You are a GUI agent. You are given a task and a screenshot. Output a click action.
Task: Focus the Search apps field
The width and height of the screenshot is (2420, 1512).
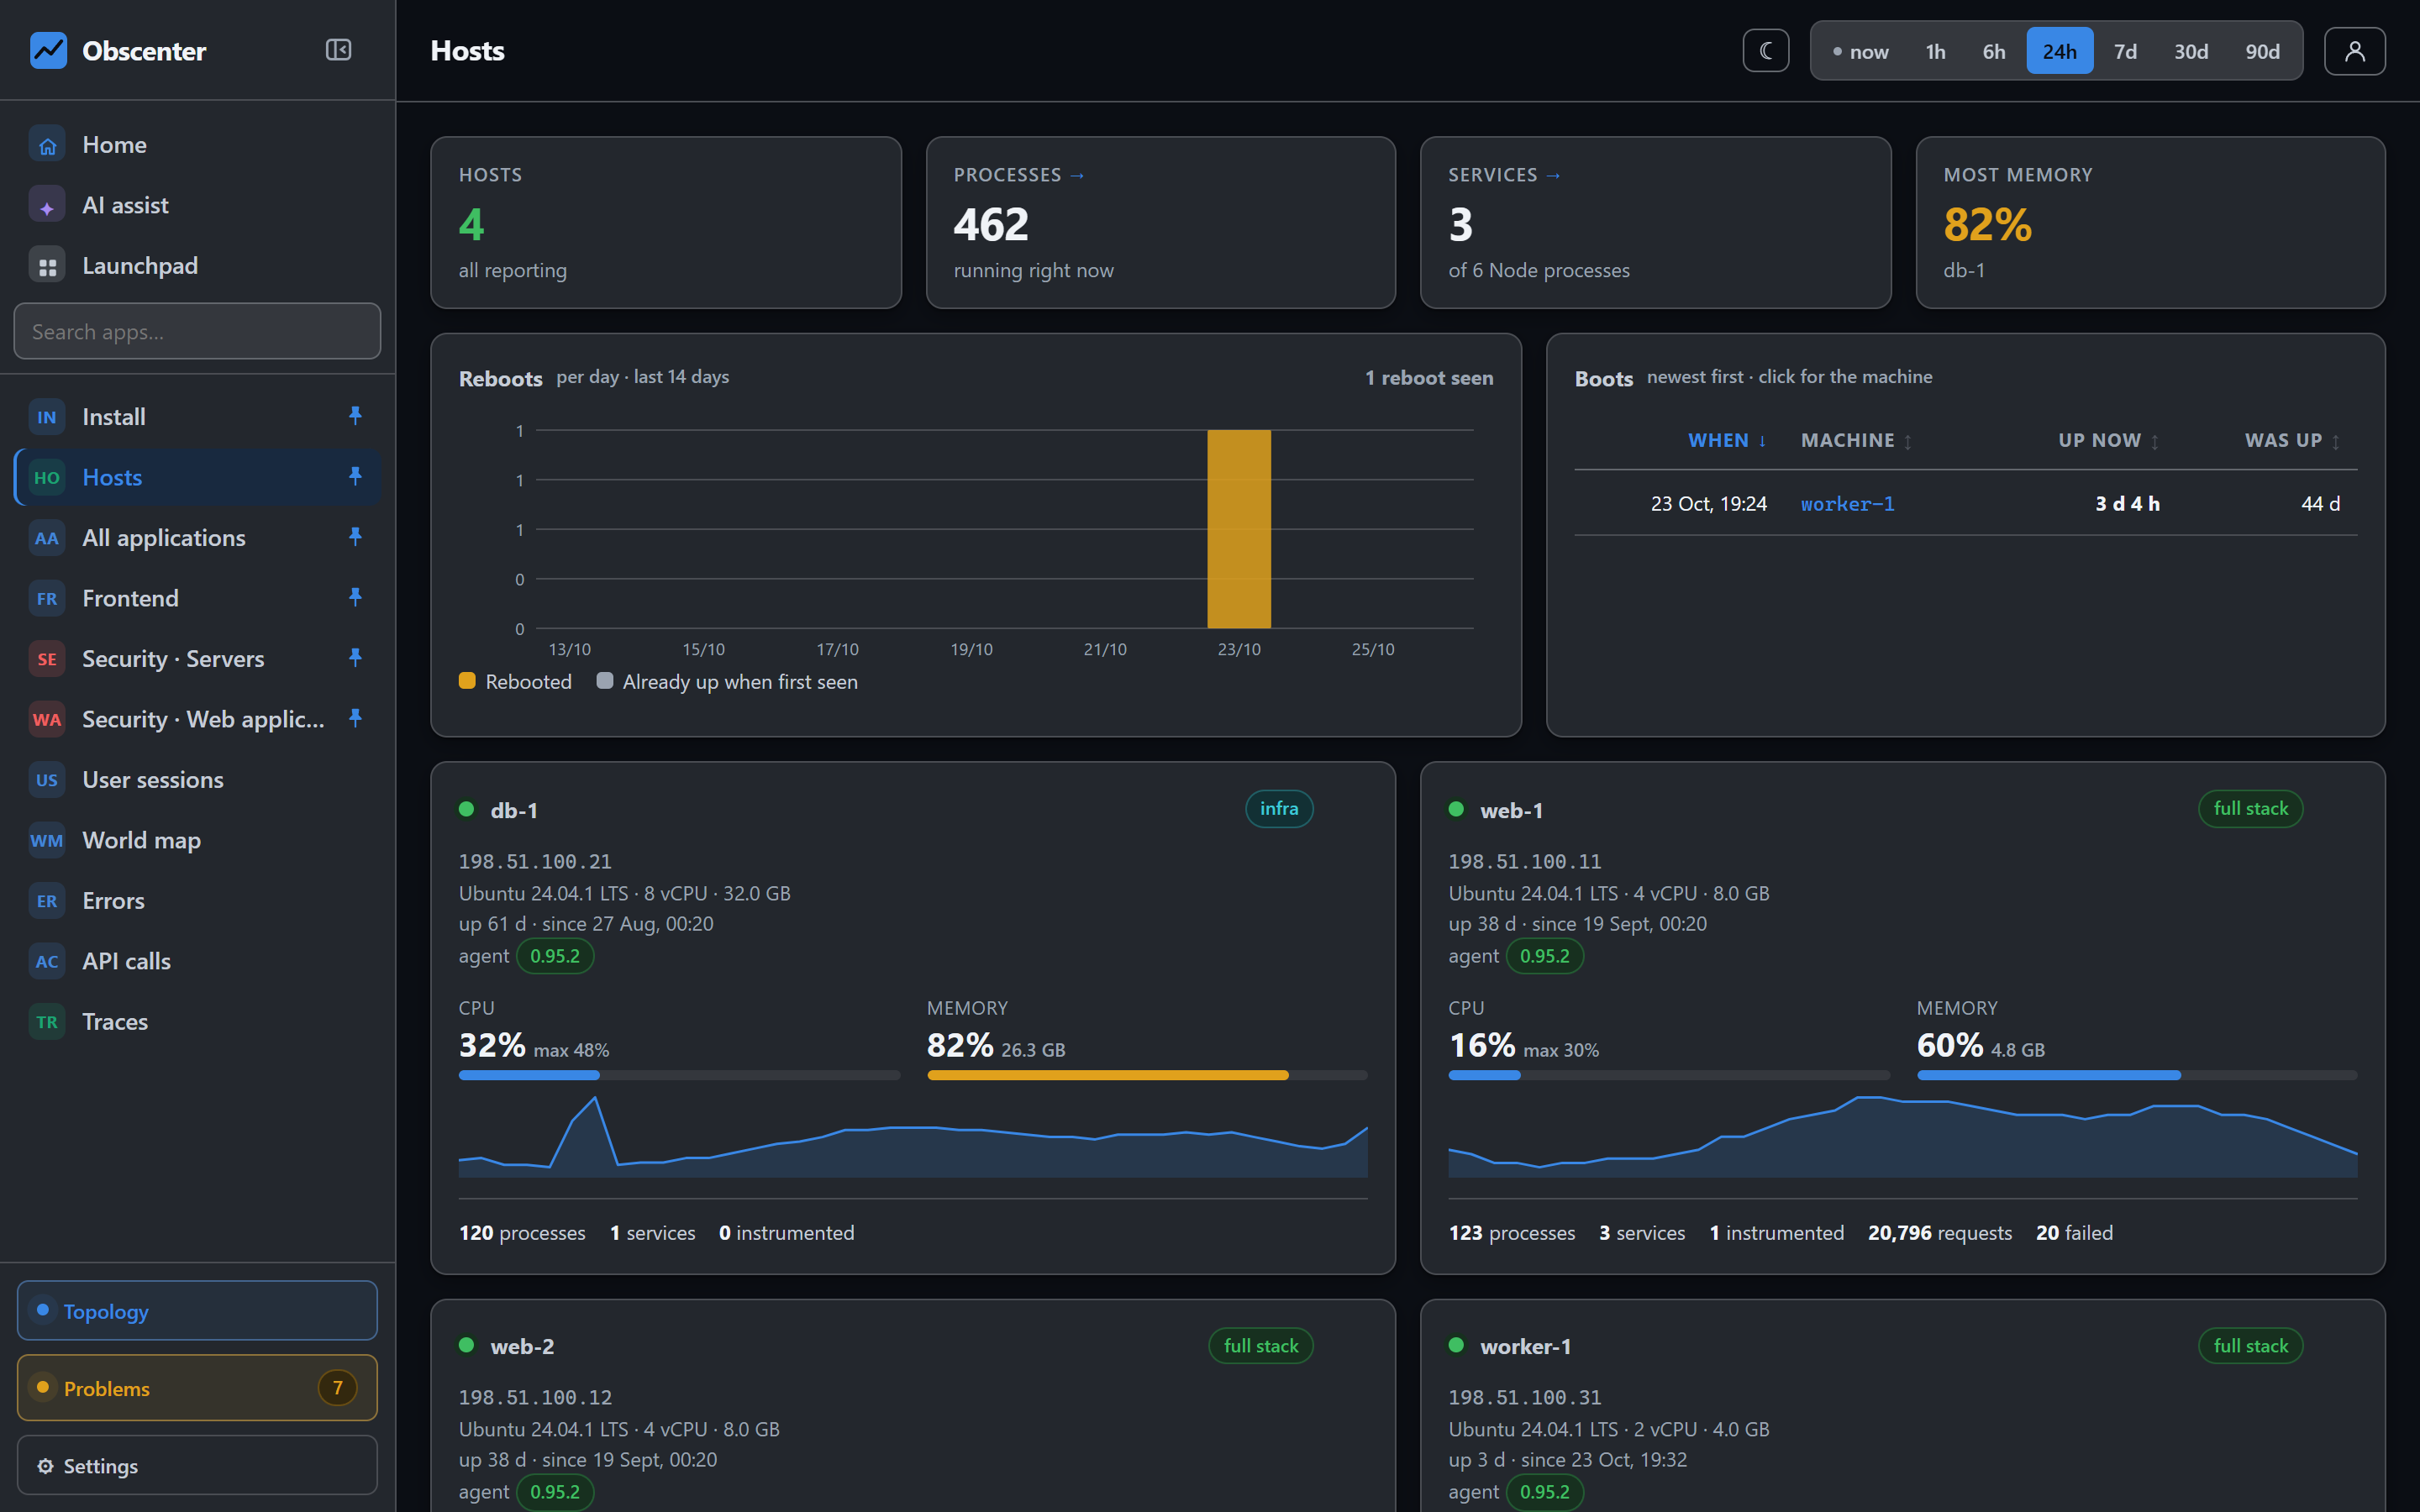197,331
